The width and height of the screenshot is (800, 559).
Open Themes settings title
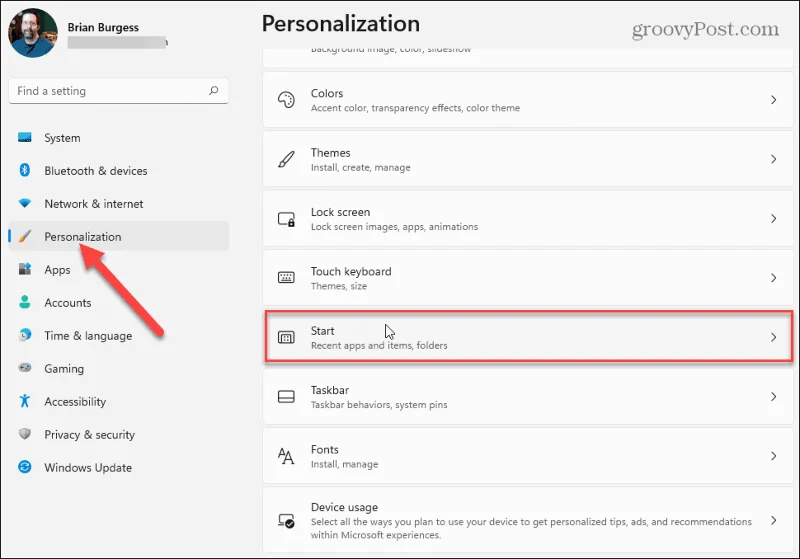click(x=331, y=153)
